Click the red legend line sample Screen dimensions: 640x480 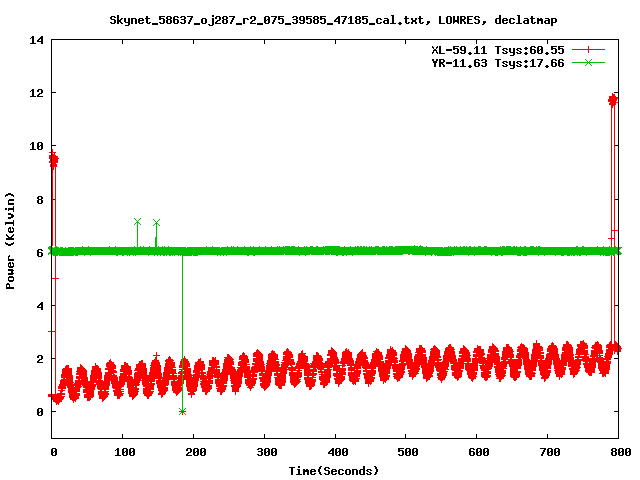pos(588,50)
